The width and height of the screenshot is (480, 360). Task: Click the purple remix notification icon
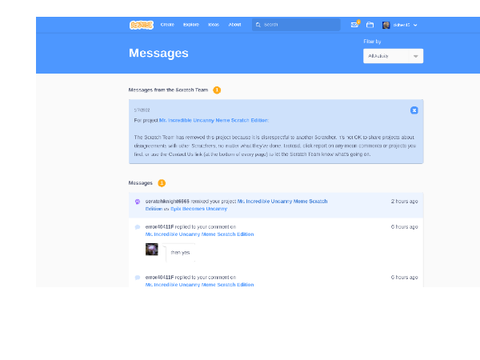[x=137, y=201]
